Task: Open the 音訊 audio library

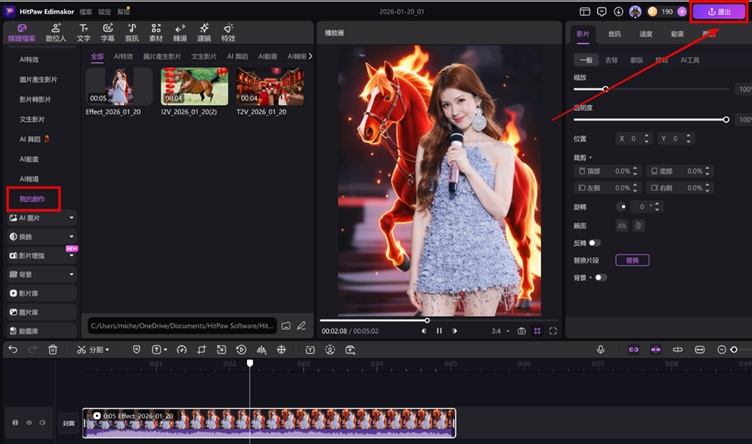Action: click(131, 32)
